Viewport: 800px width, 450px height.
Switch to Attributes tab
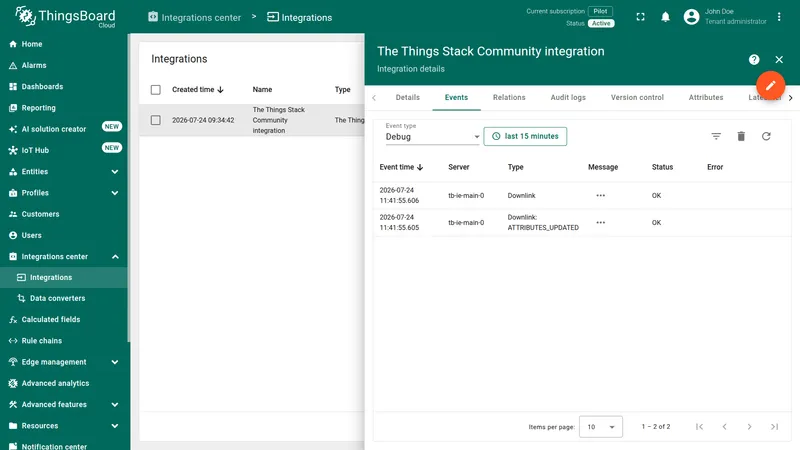706,97
